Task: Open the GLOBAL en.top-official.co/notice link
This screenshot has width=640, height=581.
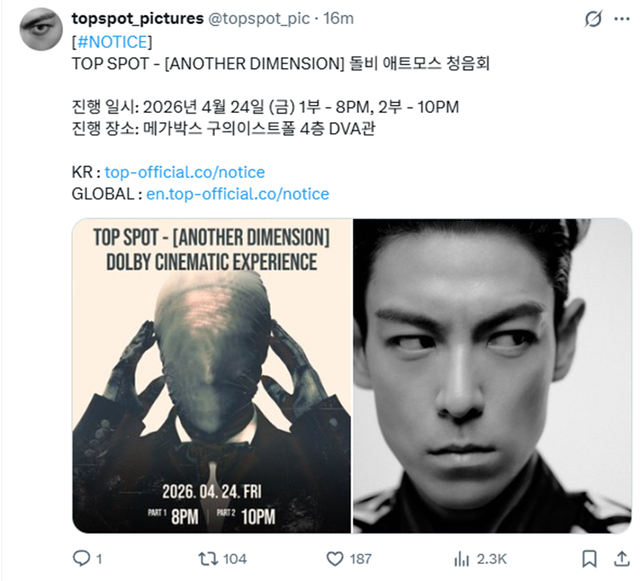Action: tap(238, 194)
